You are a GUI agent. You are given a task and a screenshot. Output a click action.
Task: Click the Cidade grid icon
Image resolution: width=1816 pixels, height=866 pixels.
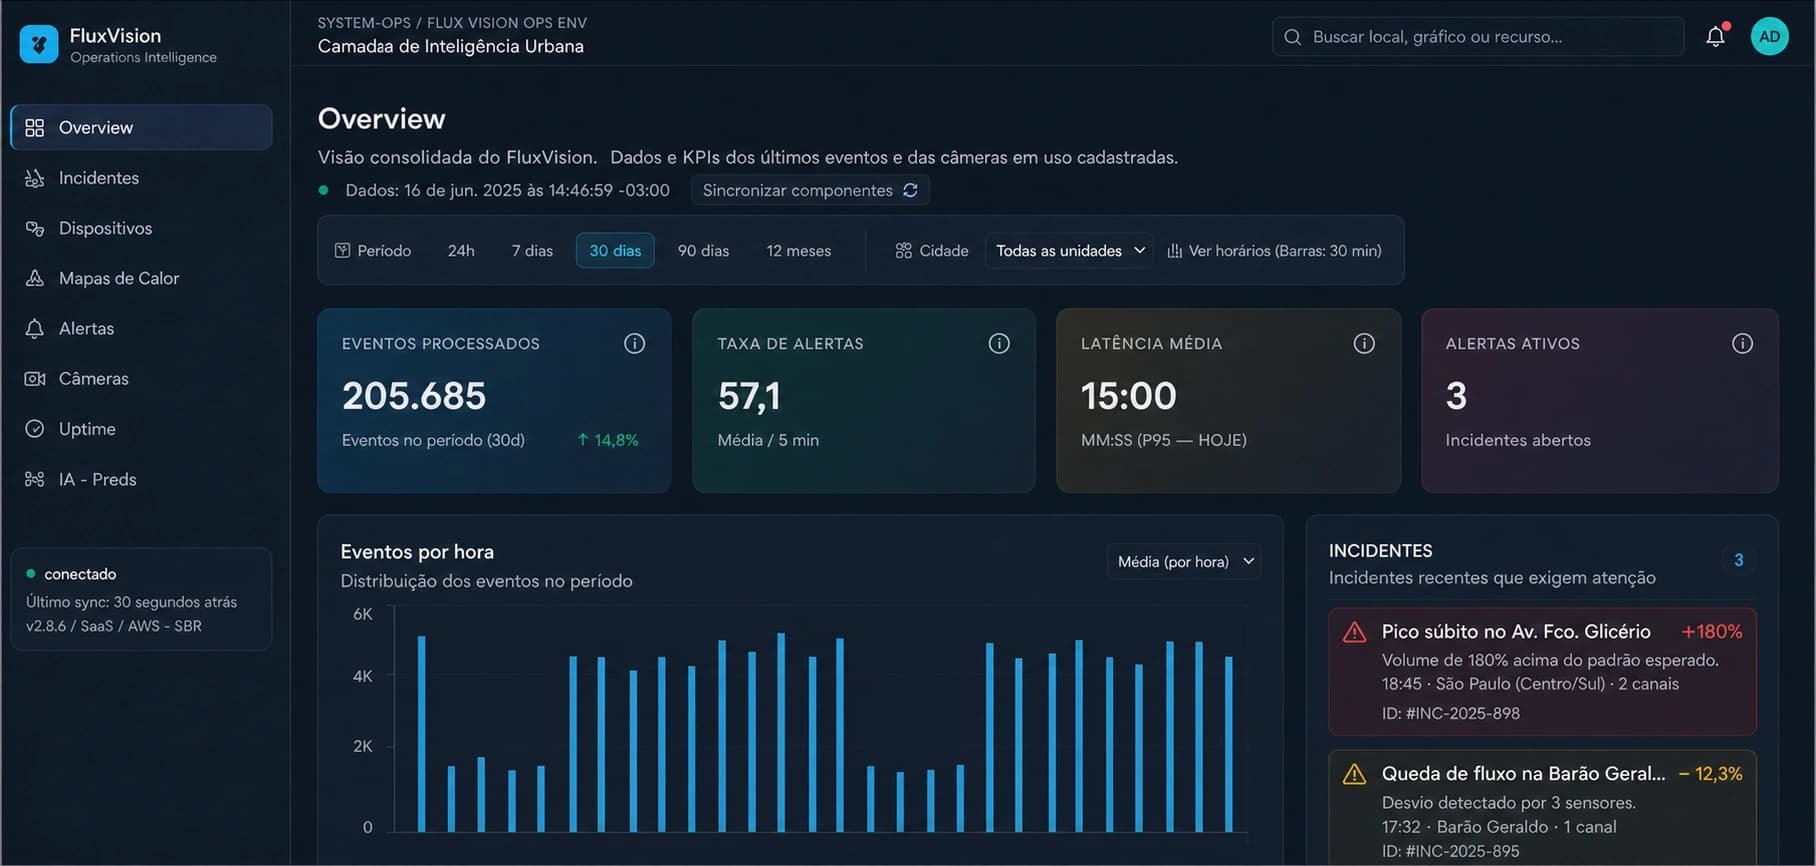pos(904,251)
